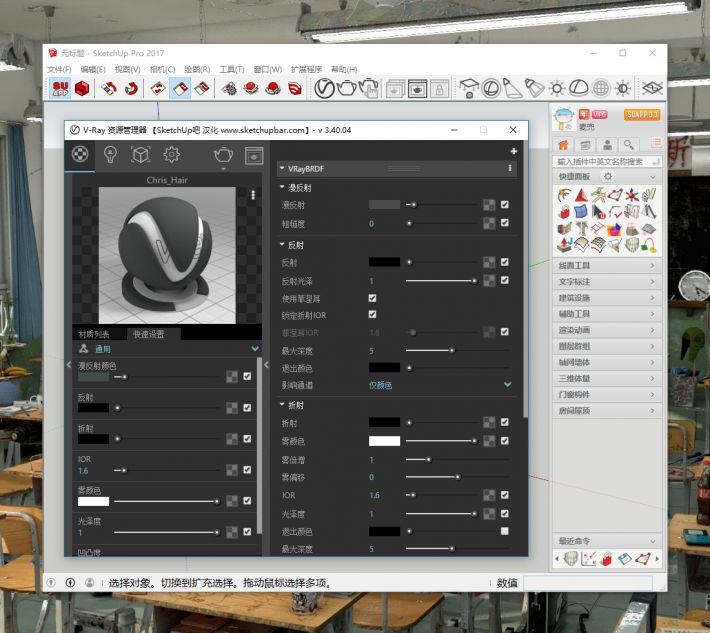
Task: Click the SUAPP red icon in toolbar
Action: tap(60, 89)
